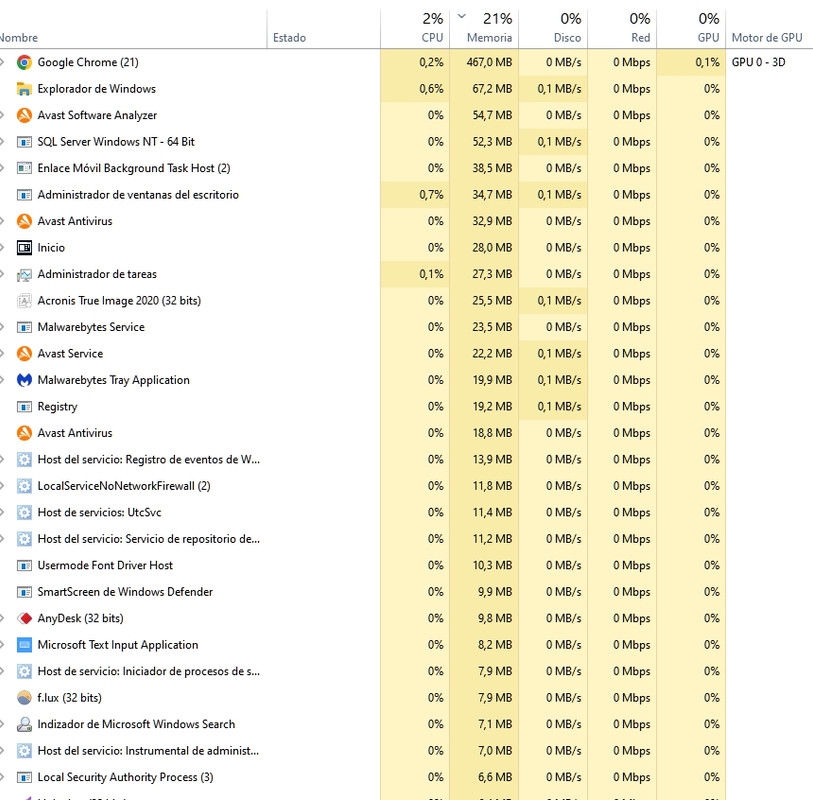Select Usermode Font Driver Host name

click(105, 565)
